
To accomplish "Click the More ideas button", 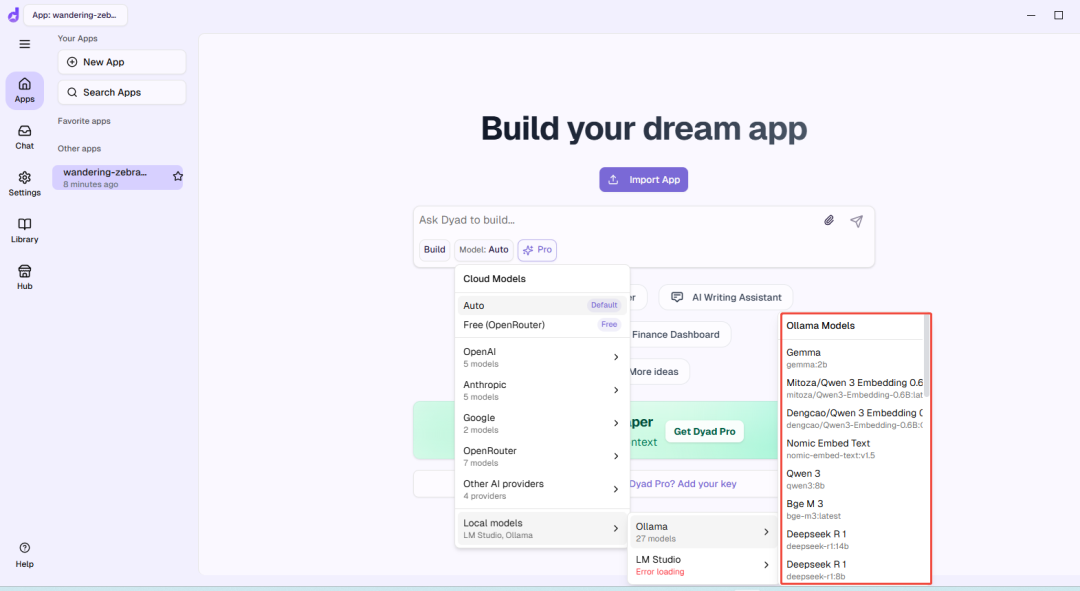I will [x=656, y=371].
